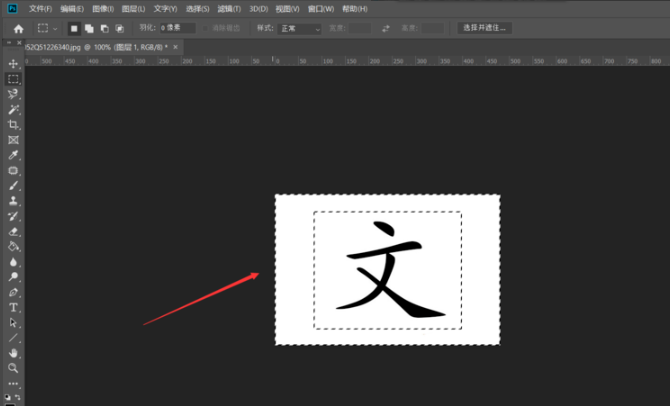This screenshot has width=670, height=406.
Task: Pick the Eyedropper tool
Action: pyautogui.click(x=13, y=156)
